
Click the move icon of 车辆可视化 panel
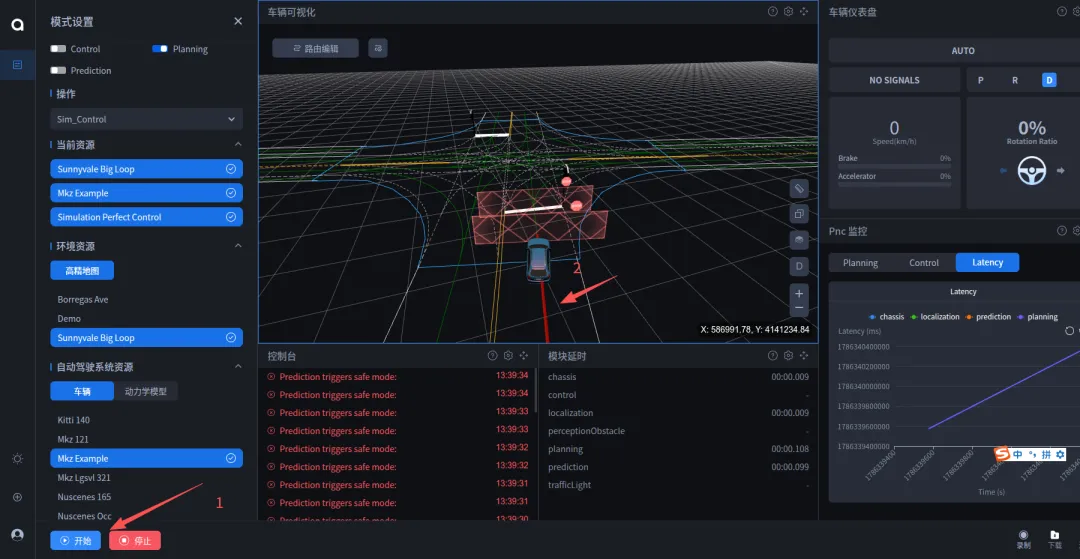(x=804, y=12)
